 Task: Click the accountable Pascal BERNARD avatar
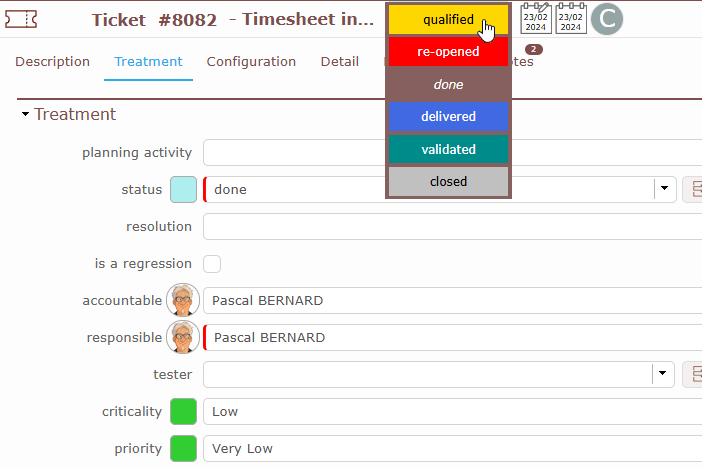point(183,300)
